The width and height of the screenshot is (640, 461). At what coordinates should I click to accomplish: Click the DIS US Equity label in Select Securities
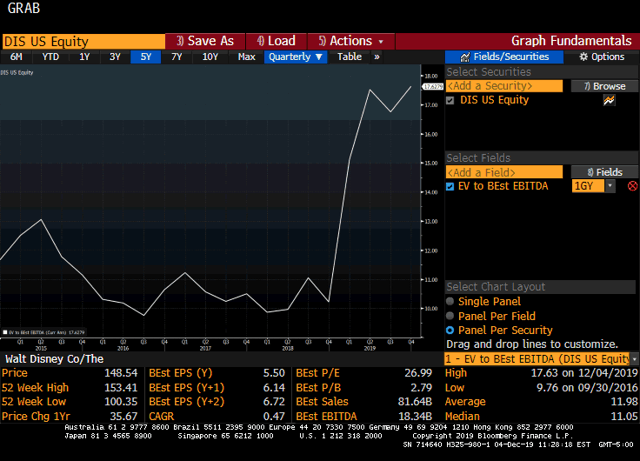coord(494,100)
